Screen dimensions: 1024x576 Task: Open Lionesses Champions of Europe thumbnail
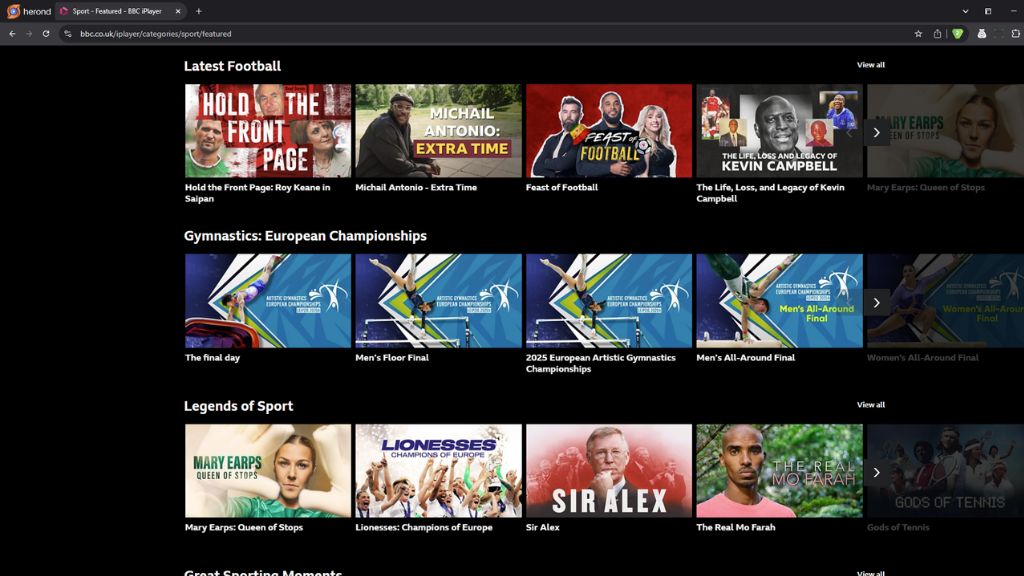(438, 471)
